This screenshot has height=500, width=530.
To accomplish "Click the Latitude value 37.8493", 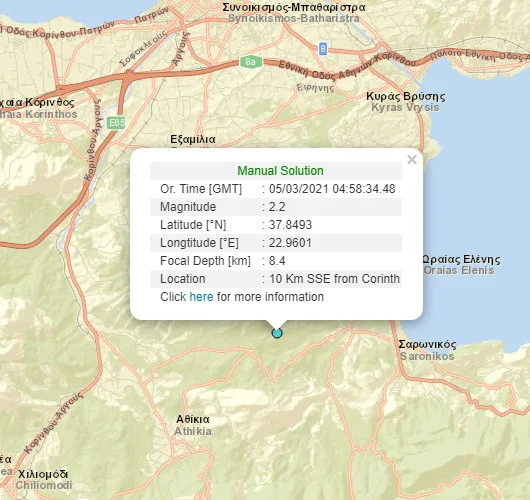I will [x=290, y=225].
